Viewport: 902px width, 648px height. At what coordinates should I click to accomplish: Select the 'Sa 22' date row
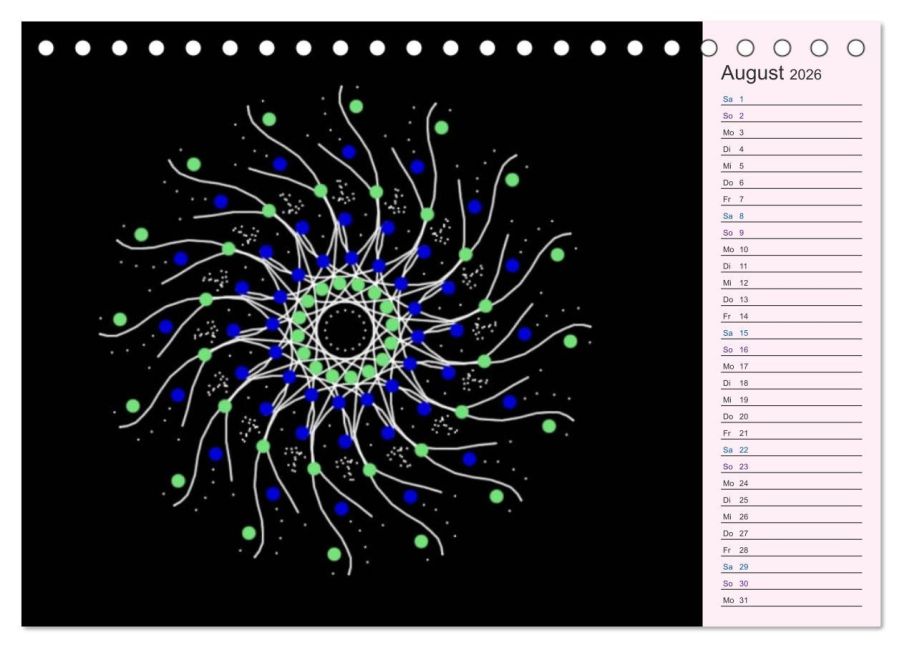792,449
